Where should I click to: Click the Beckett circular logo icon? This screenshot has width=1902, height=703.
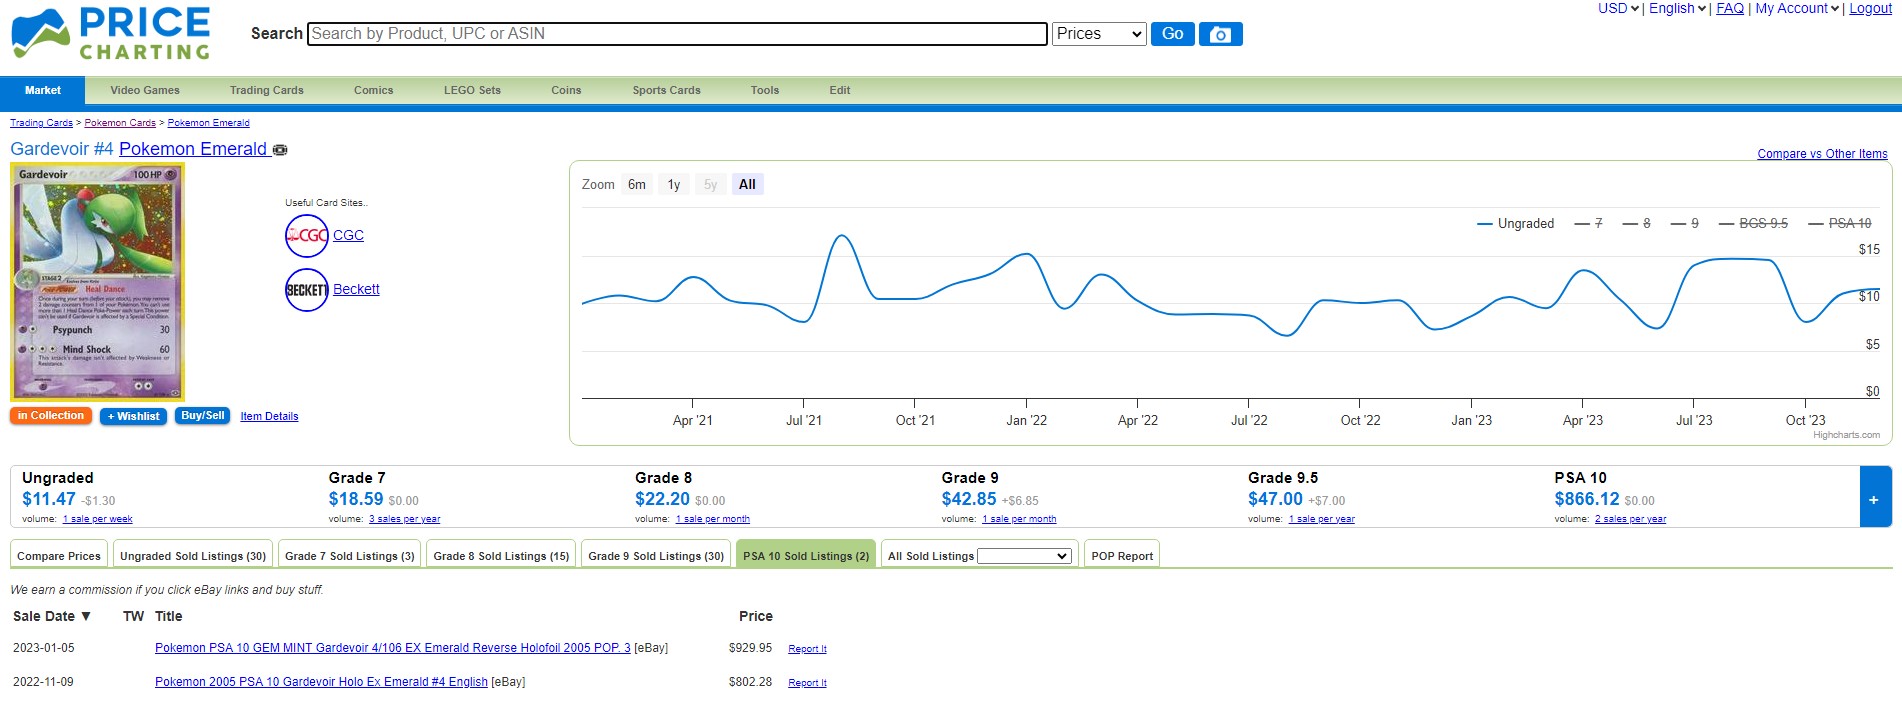coord(306,290)
